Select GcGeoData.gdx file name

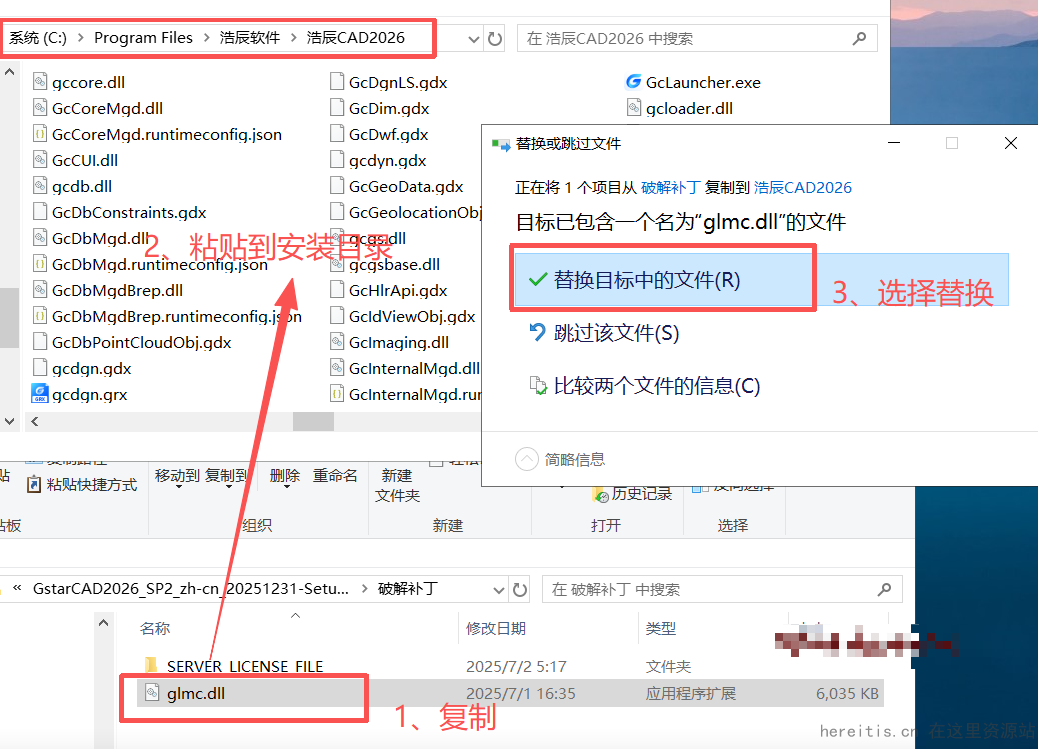pyautogui.click(x=406, y=186)
